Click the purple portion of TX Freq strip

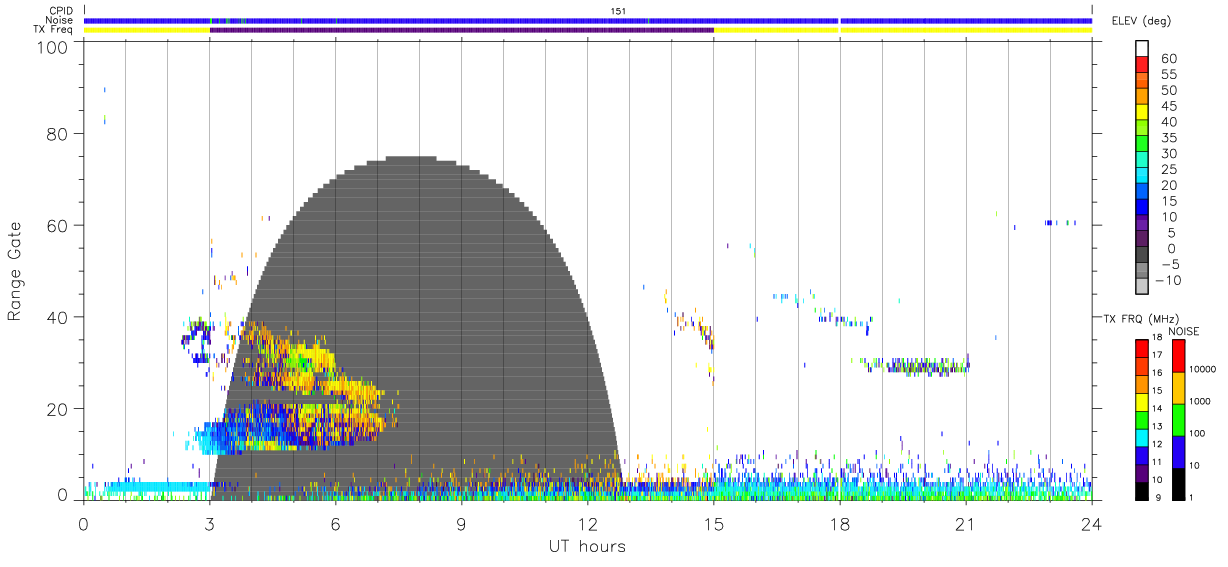tap(461, 30)
